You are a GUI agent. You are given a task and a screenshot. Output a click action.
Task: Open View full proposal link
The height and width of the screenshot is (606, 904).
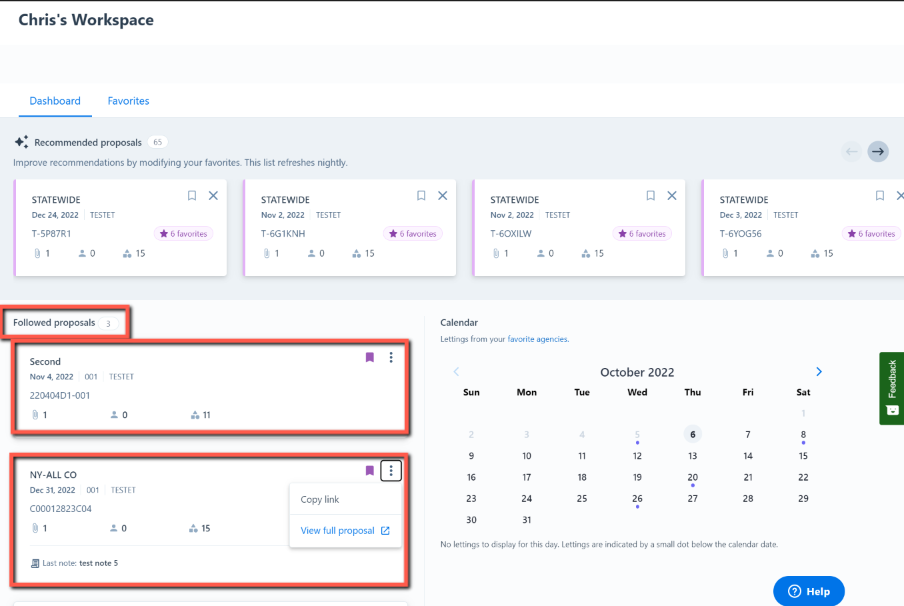[344, 531]
